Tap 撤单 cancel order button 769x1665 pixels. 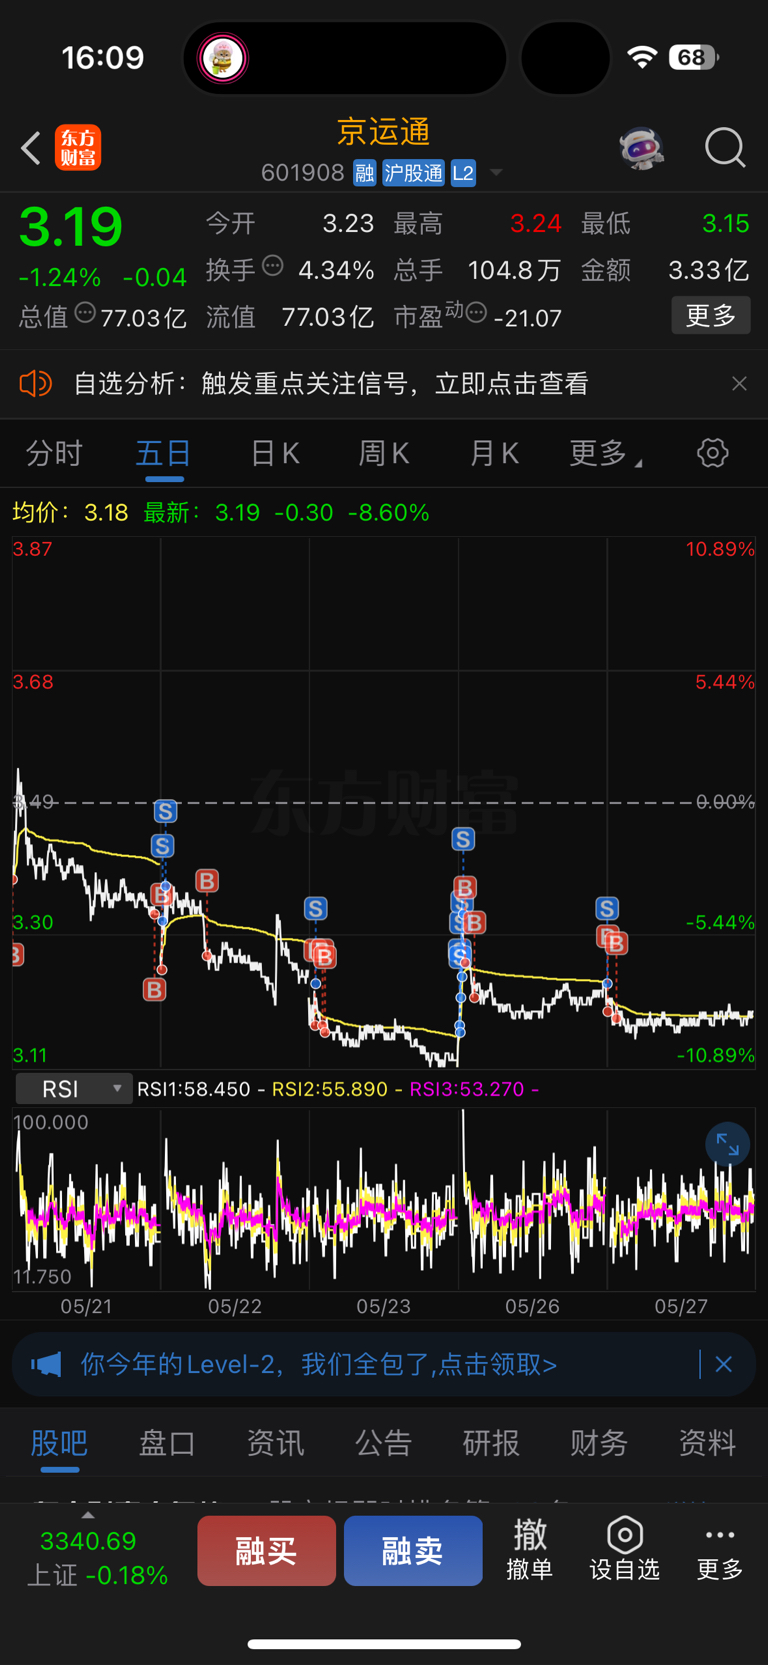tap(530, 1550)
